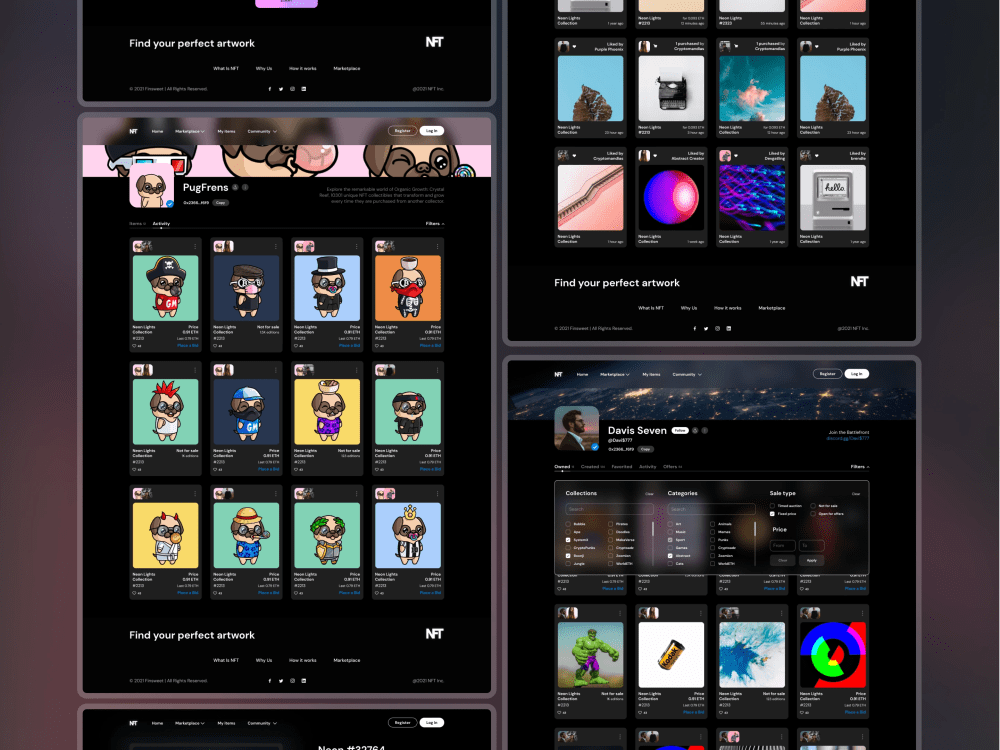1000x750 pixels.
Task: Click verified badge on Davis Seven avatar
Action: pyautogui.click(x=595, y=447)
